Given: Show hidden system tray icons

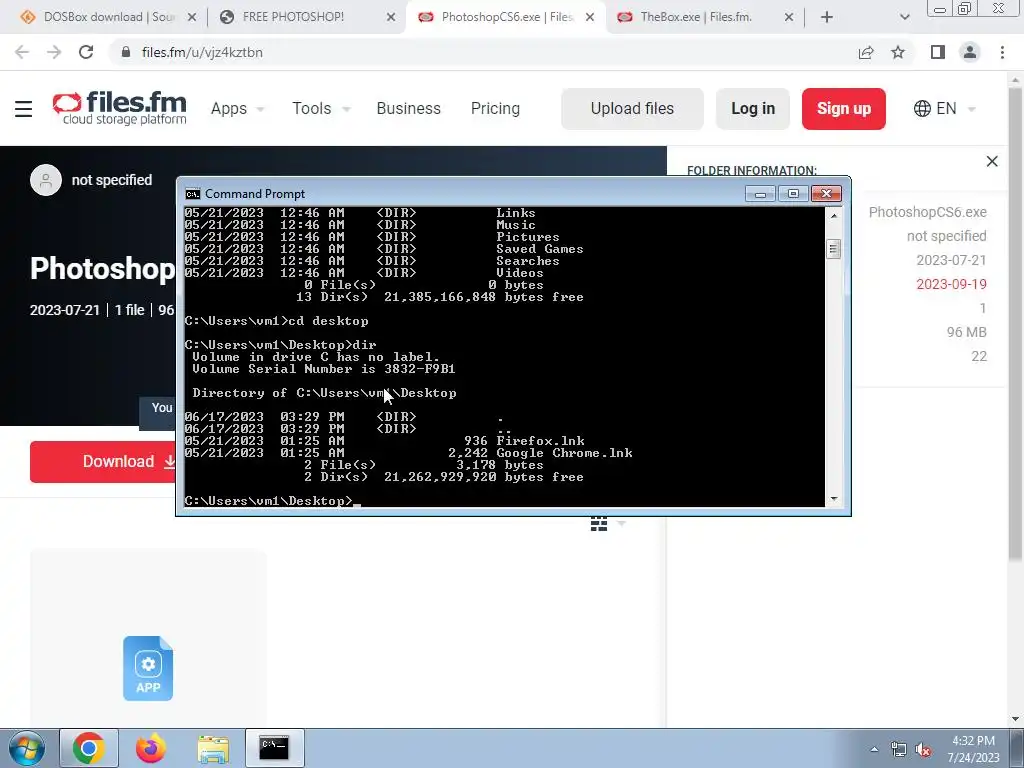Looking at the screenshot, I should pos(874,750).
